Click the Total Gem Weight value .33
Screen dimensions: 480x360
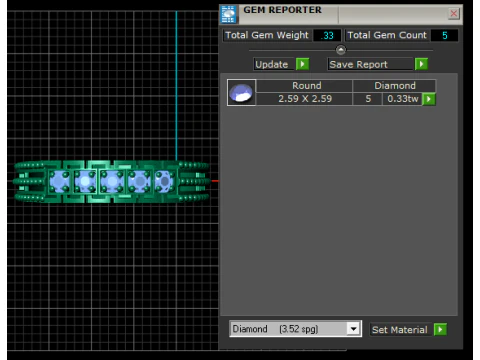(327, 35)
